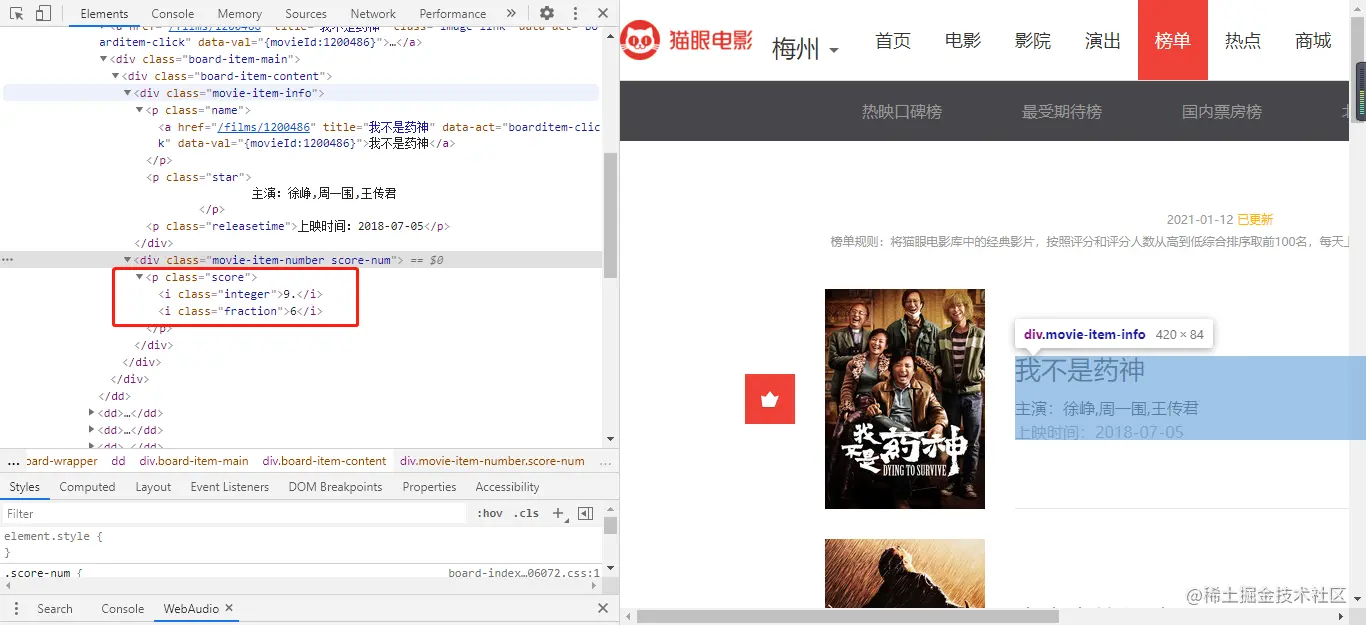1366x625 pixels.
Task: Activate the inspect element picker icon
Action: point(17,13)
